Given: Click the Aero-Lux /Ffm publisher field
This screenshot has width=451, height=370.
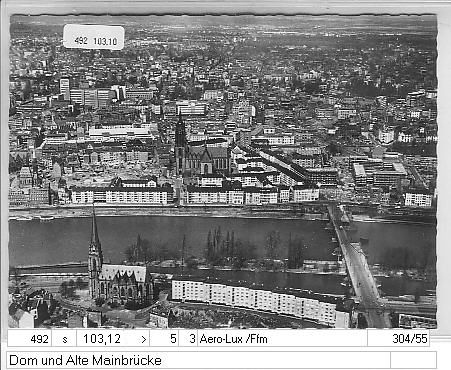Looking at the screenshot, I should pyautogui.click(x=282, y=339).
